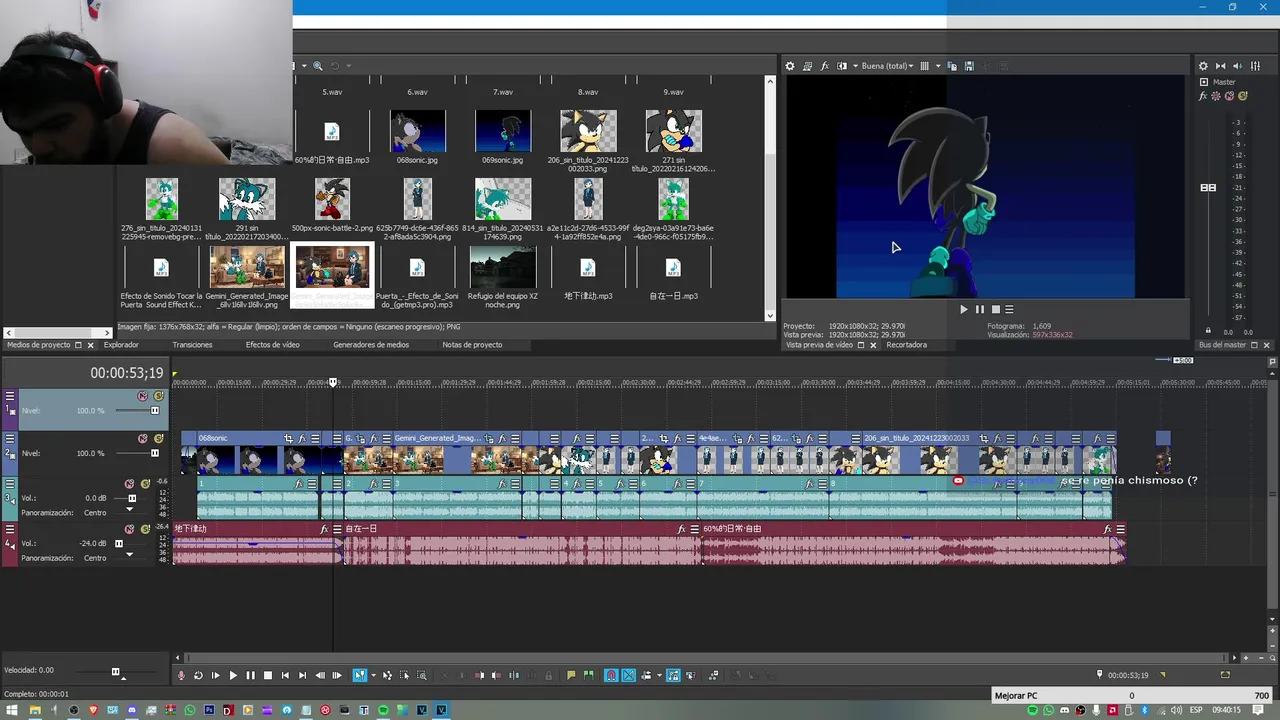Switch to Explorador tab

click(121, 345)
